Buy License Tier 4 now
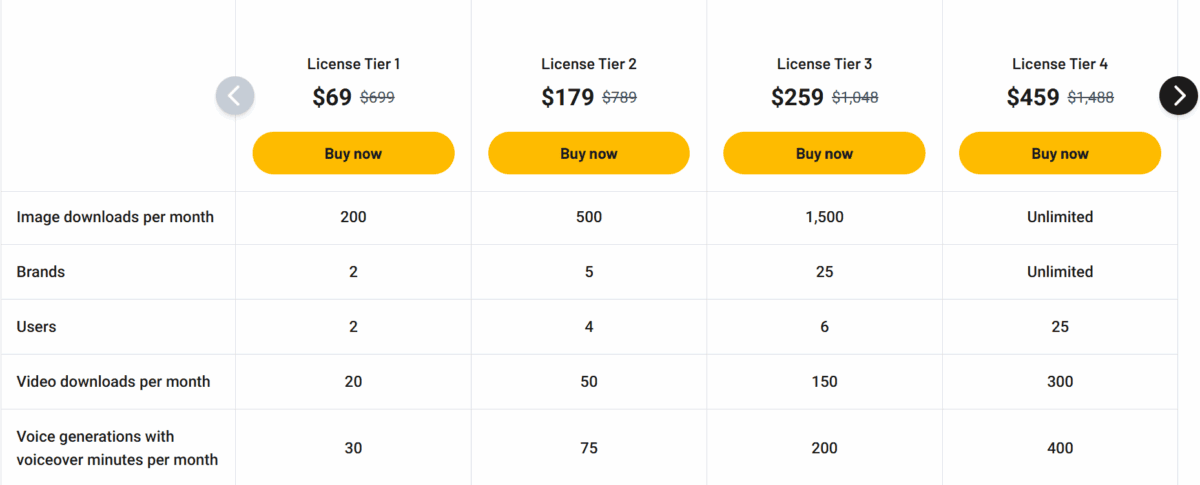This screenshot has height=485, width=1200. [x=1060, y=153]
